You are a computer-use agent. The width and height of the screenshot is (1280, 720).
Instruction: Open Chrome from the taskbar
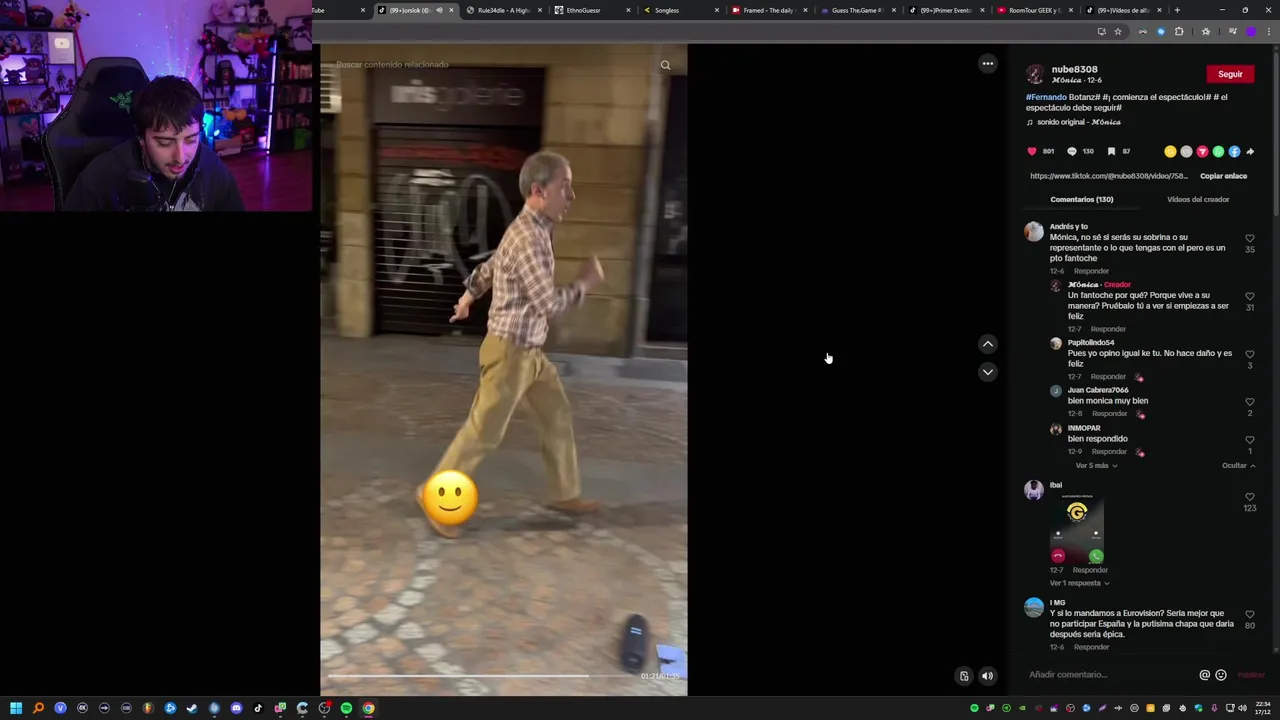368,708
